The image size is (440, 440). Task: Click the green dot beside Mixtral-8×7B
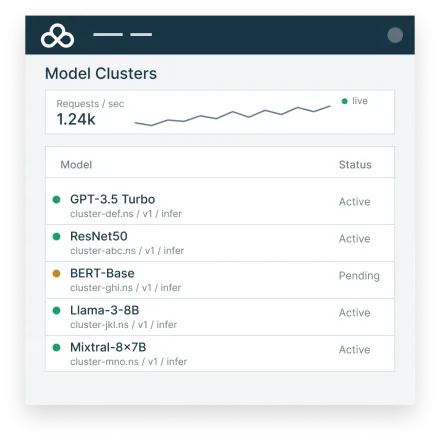pos(57,347)
